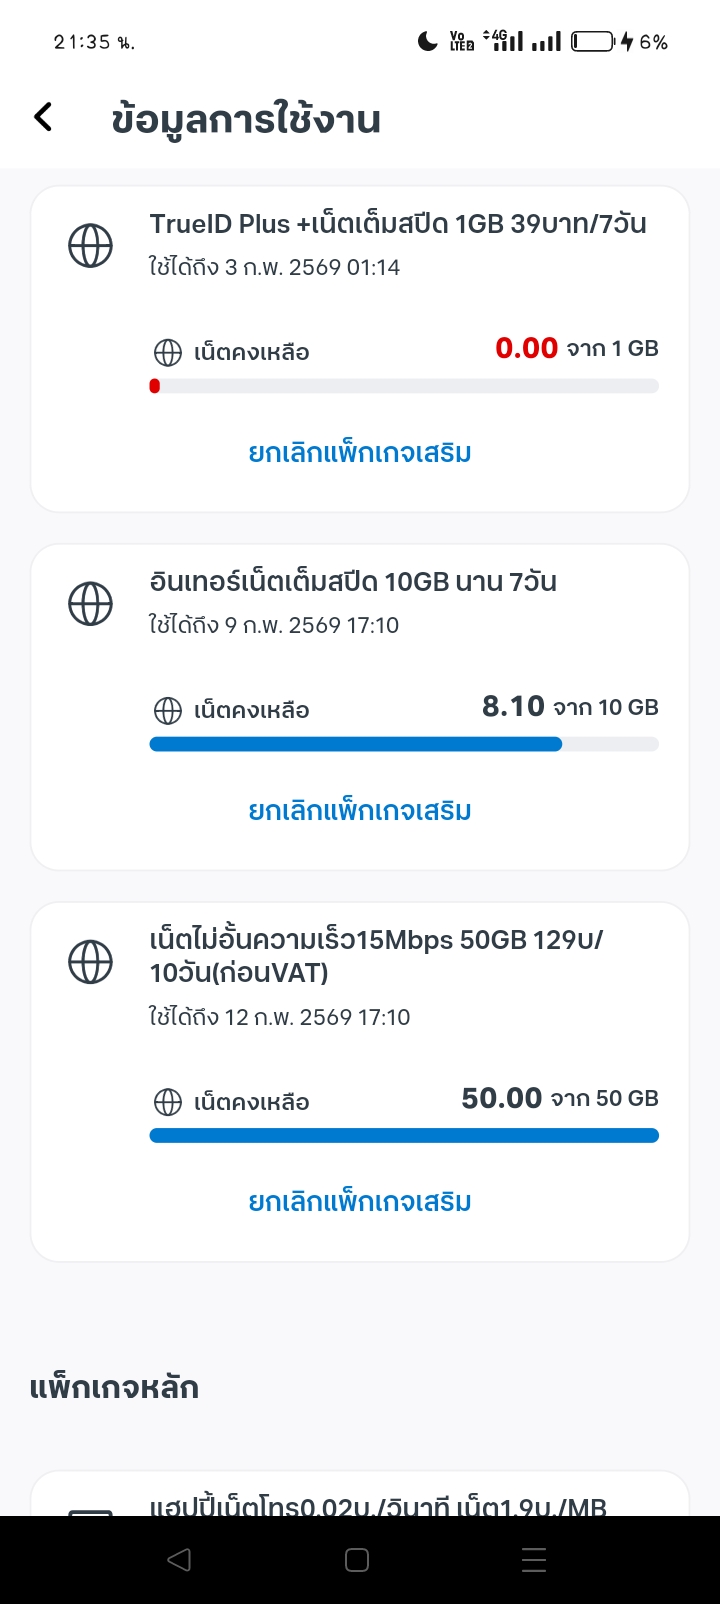Tap small globe icon next to 0.00 remaining data
720x1604 pixels.
click(x=167, y=352)
